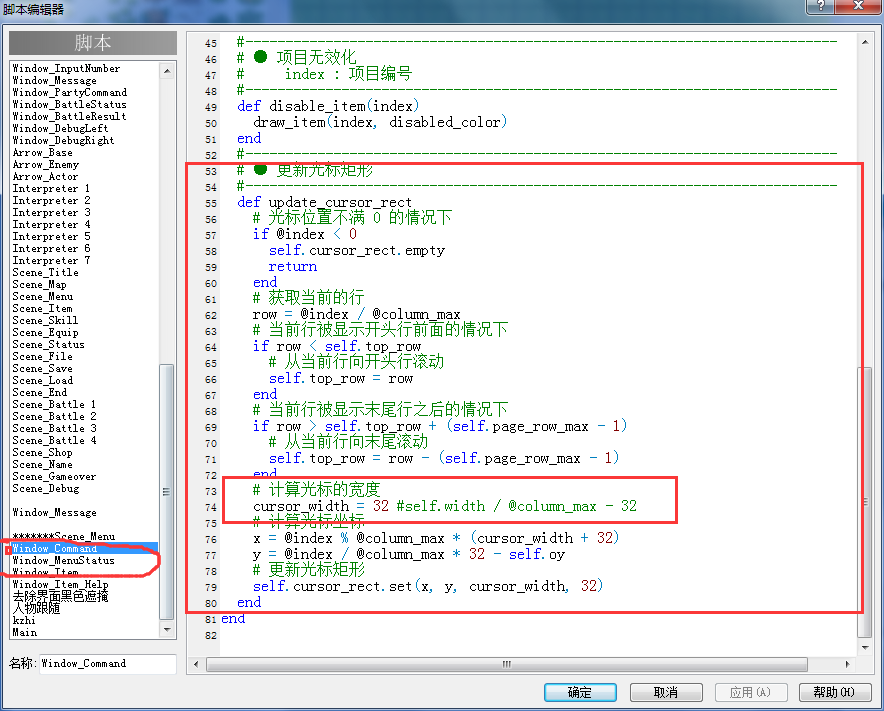Select kzhi script
Screen dimensions: 884x711
click(x=24, y=620)
